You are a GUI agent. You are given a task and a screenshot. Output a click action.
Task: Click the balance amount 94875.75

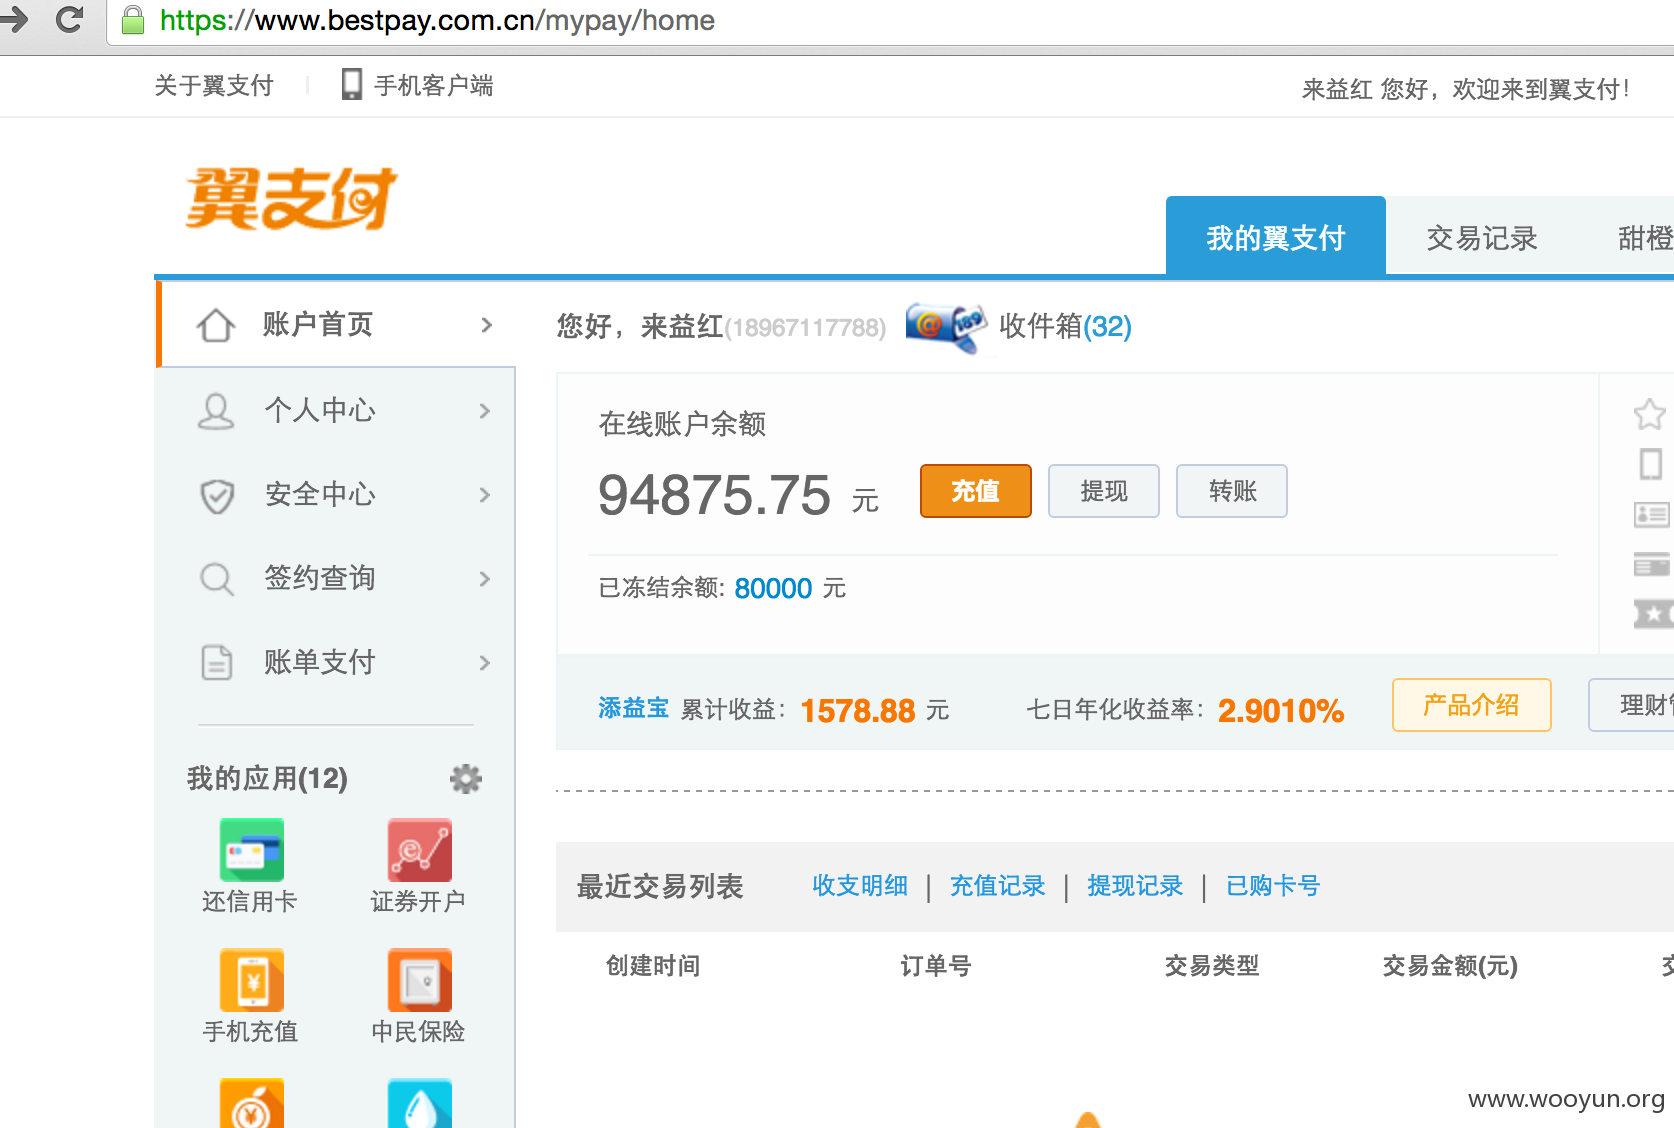tap(714, 495)
